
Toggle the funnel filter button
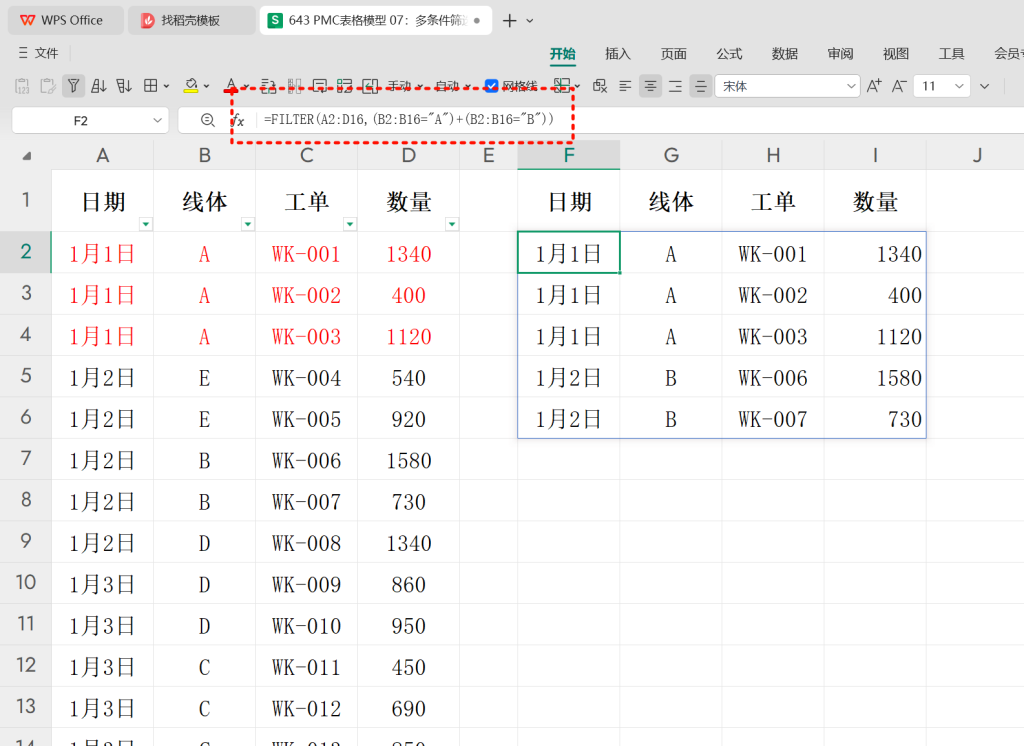(73, 86)
